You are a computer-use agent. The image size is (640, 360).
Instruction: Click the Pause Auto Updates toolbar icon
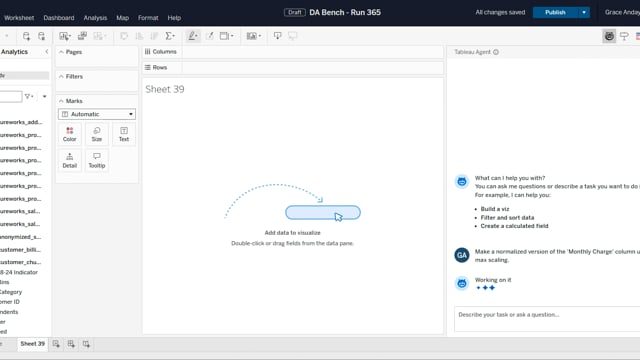42,36
